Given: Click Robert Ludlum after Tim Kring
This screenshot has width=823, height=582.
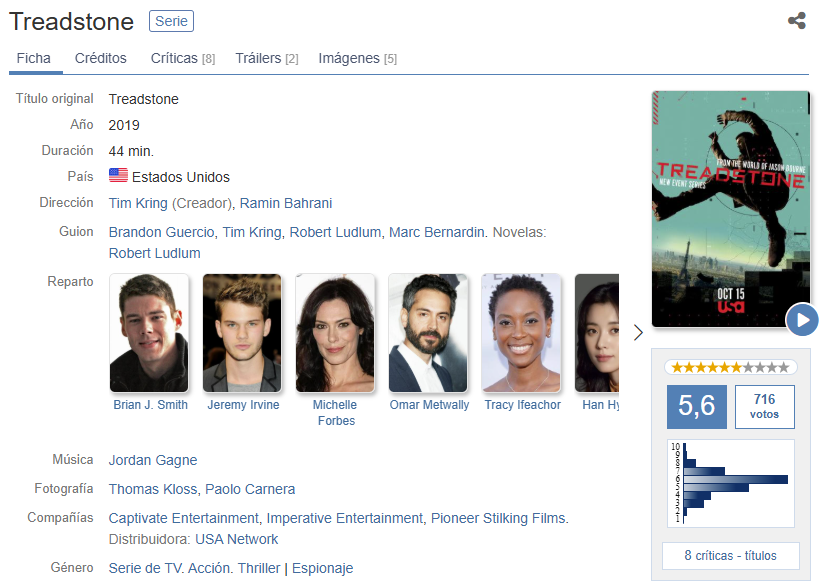Looking at the screenshot, I should 335,232.
